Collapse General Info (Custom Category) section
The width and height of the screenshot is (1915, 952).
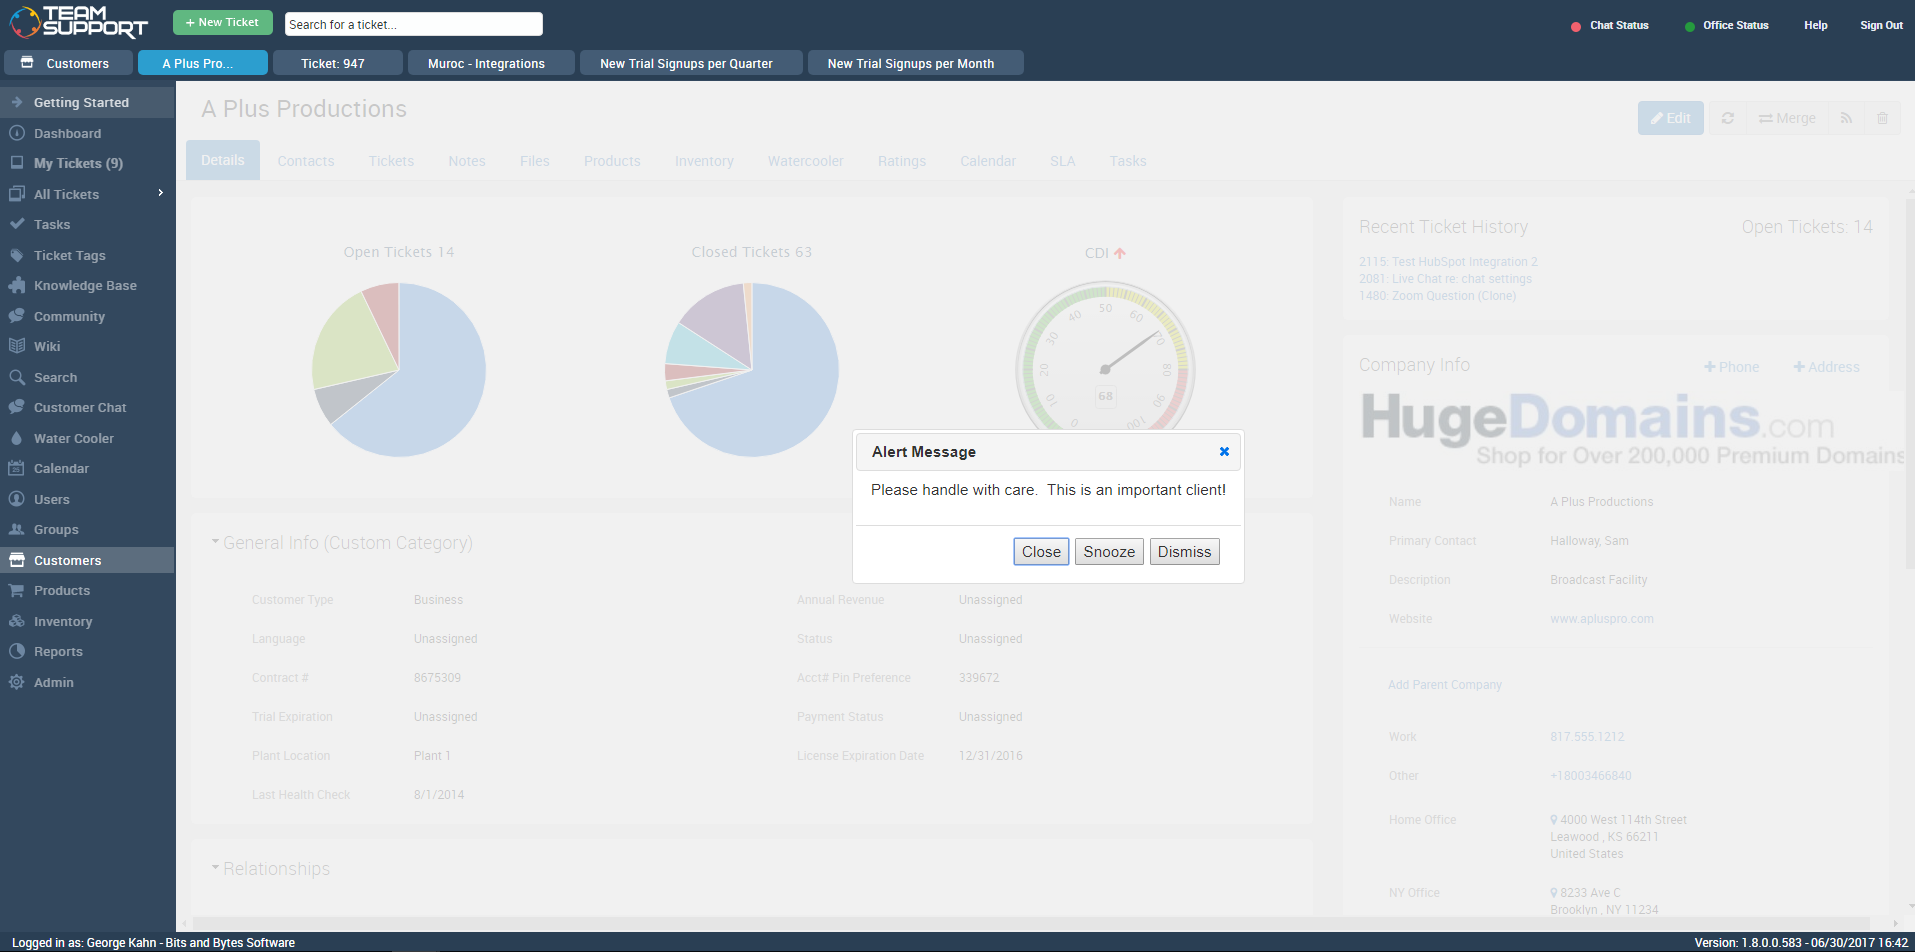[215, 542]
